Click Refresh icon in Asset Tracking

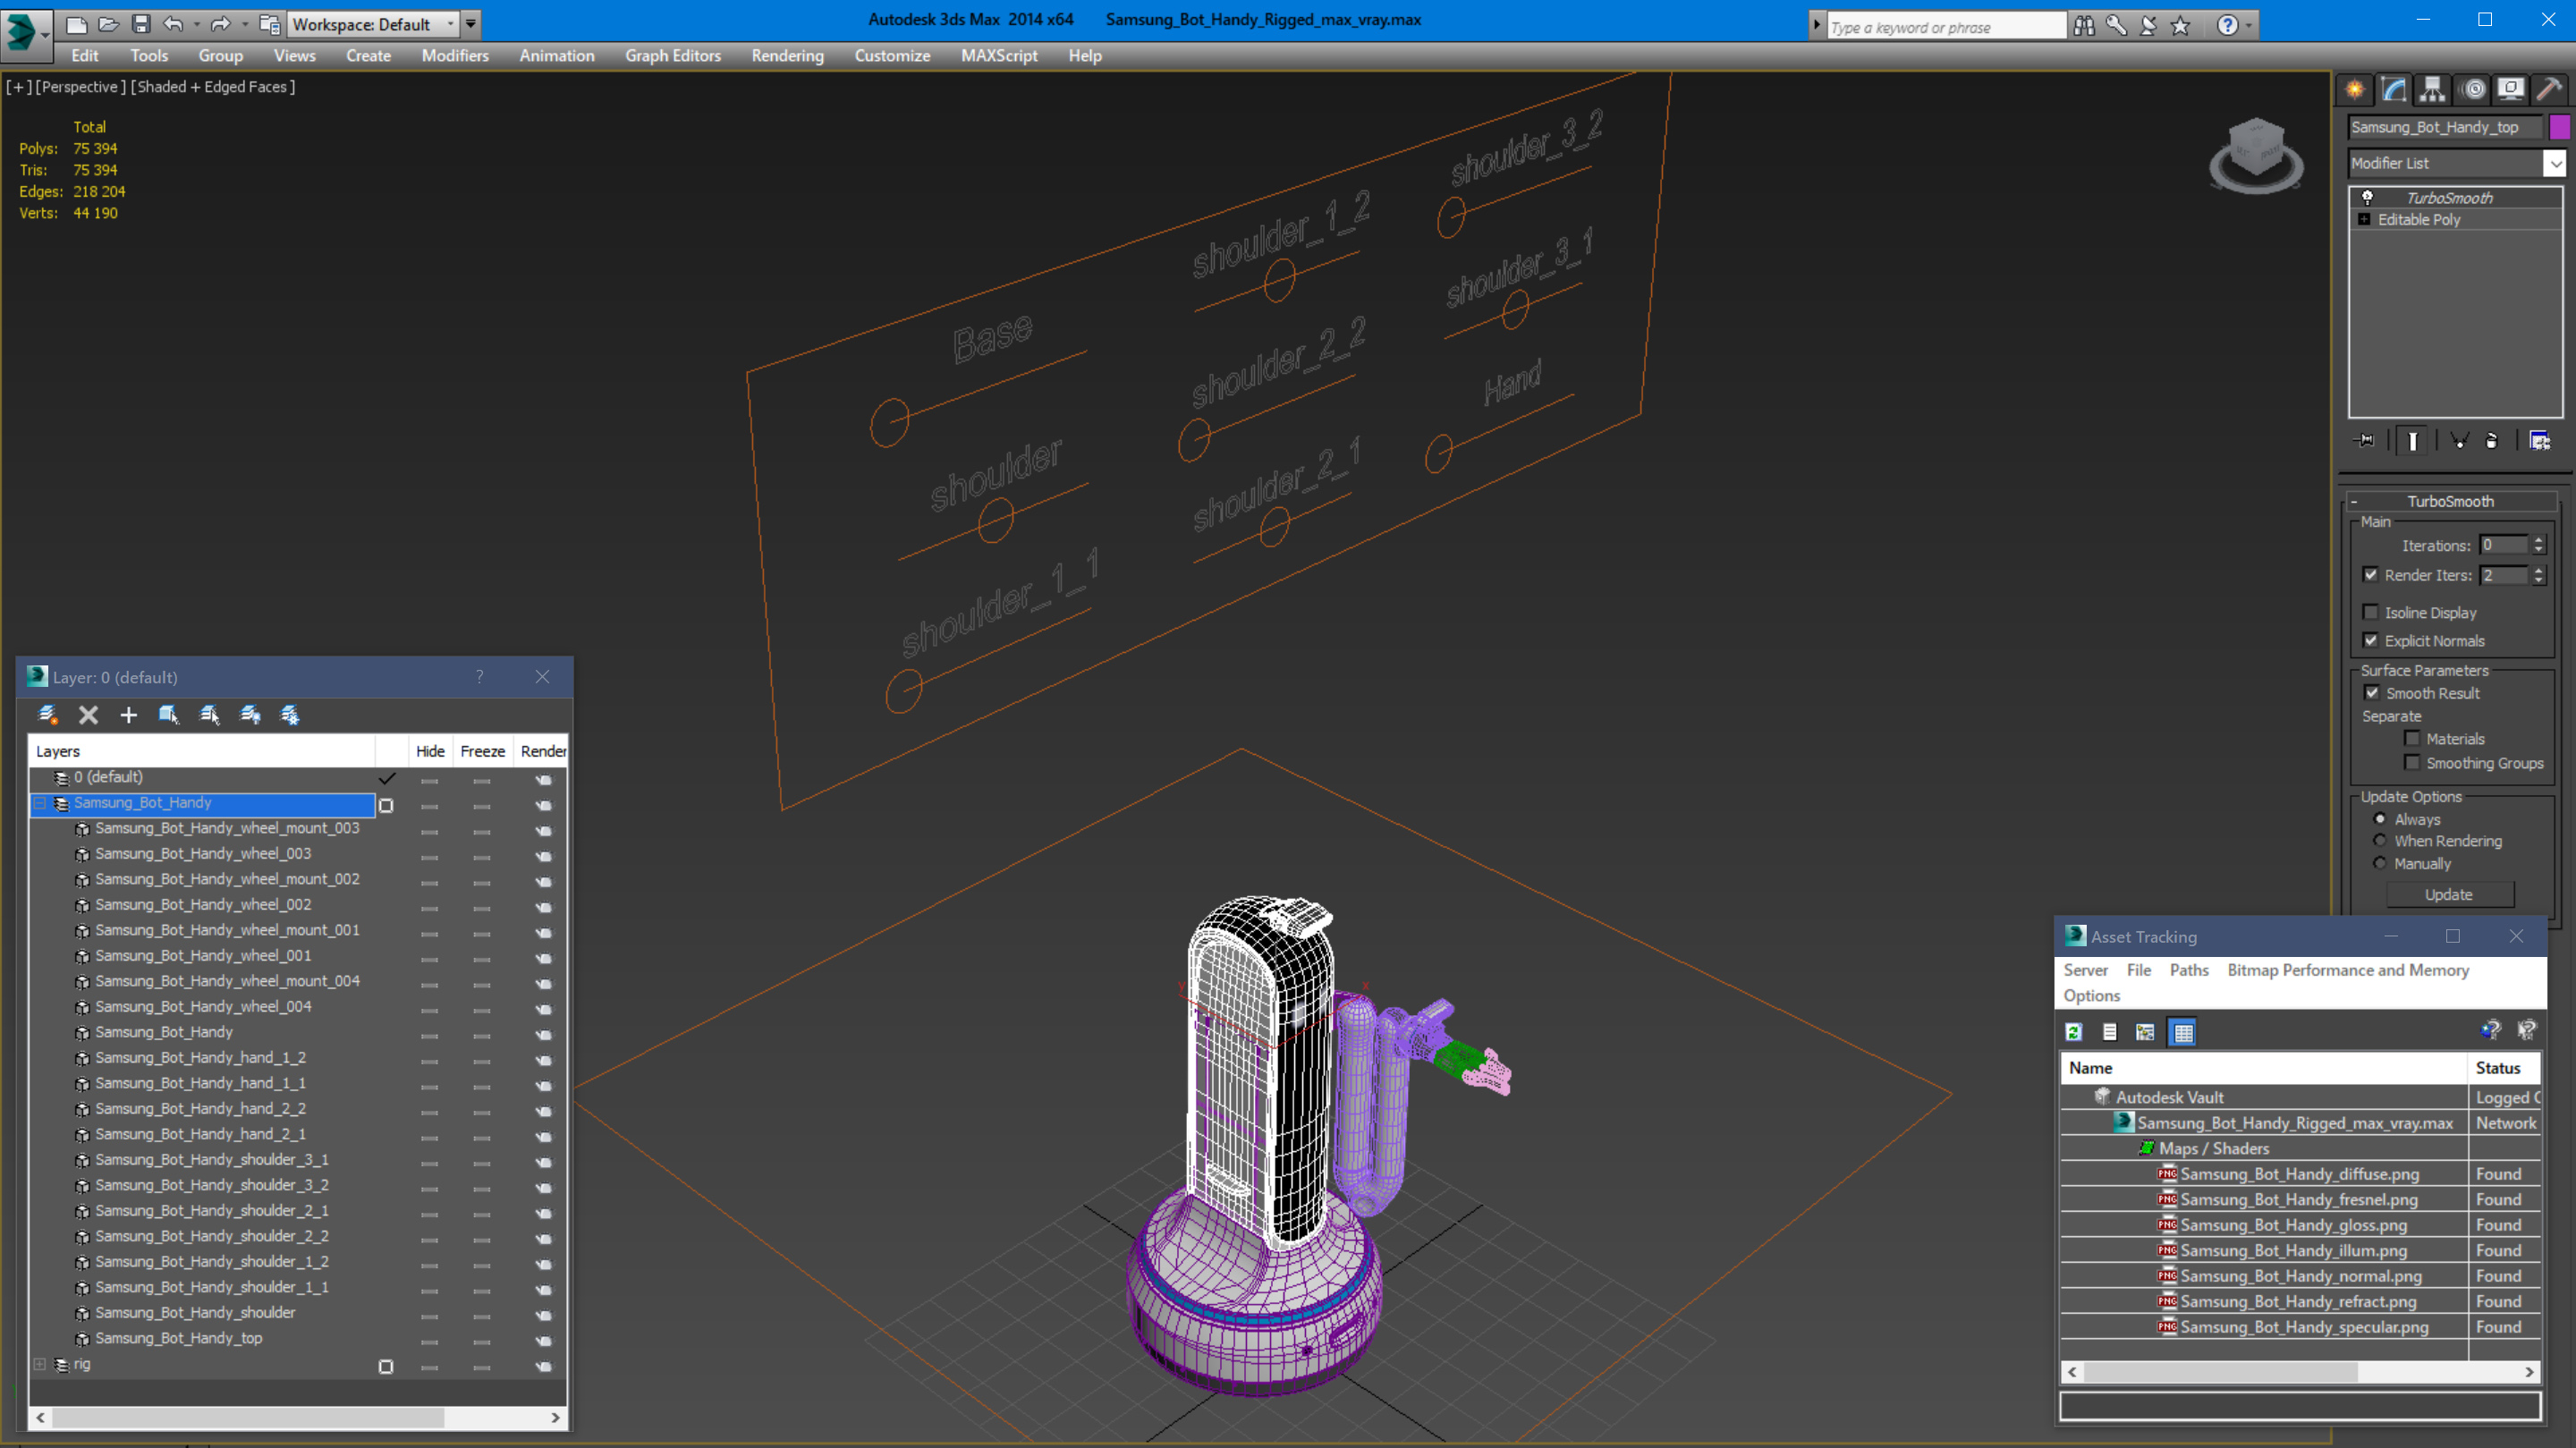(x=2074, y=1032)
